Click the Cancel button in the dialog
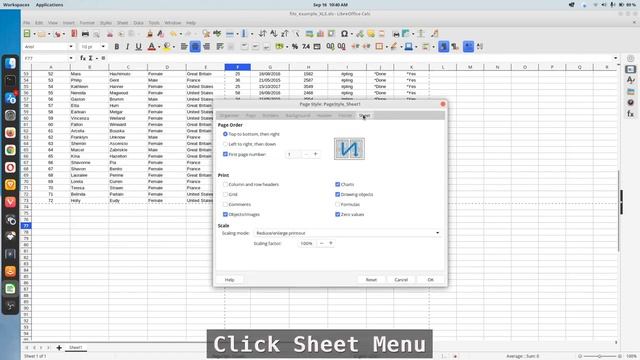 [x=401, y=280]
